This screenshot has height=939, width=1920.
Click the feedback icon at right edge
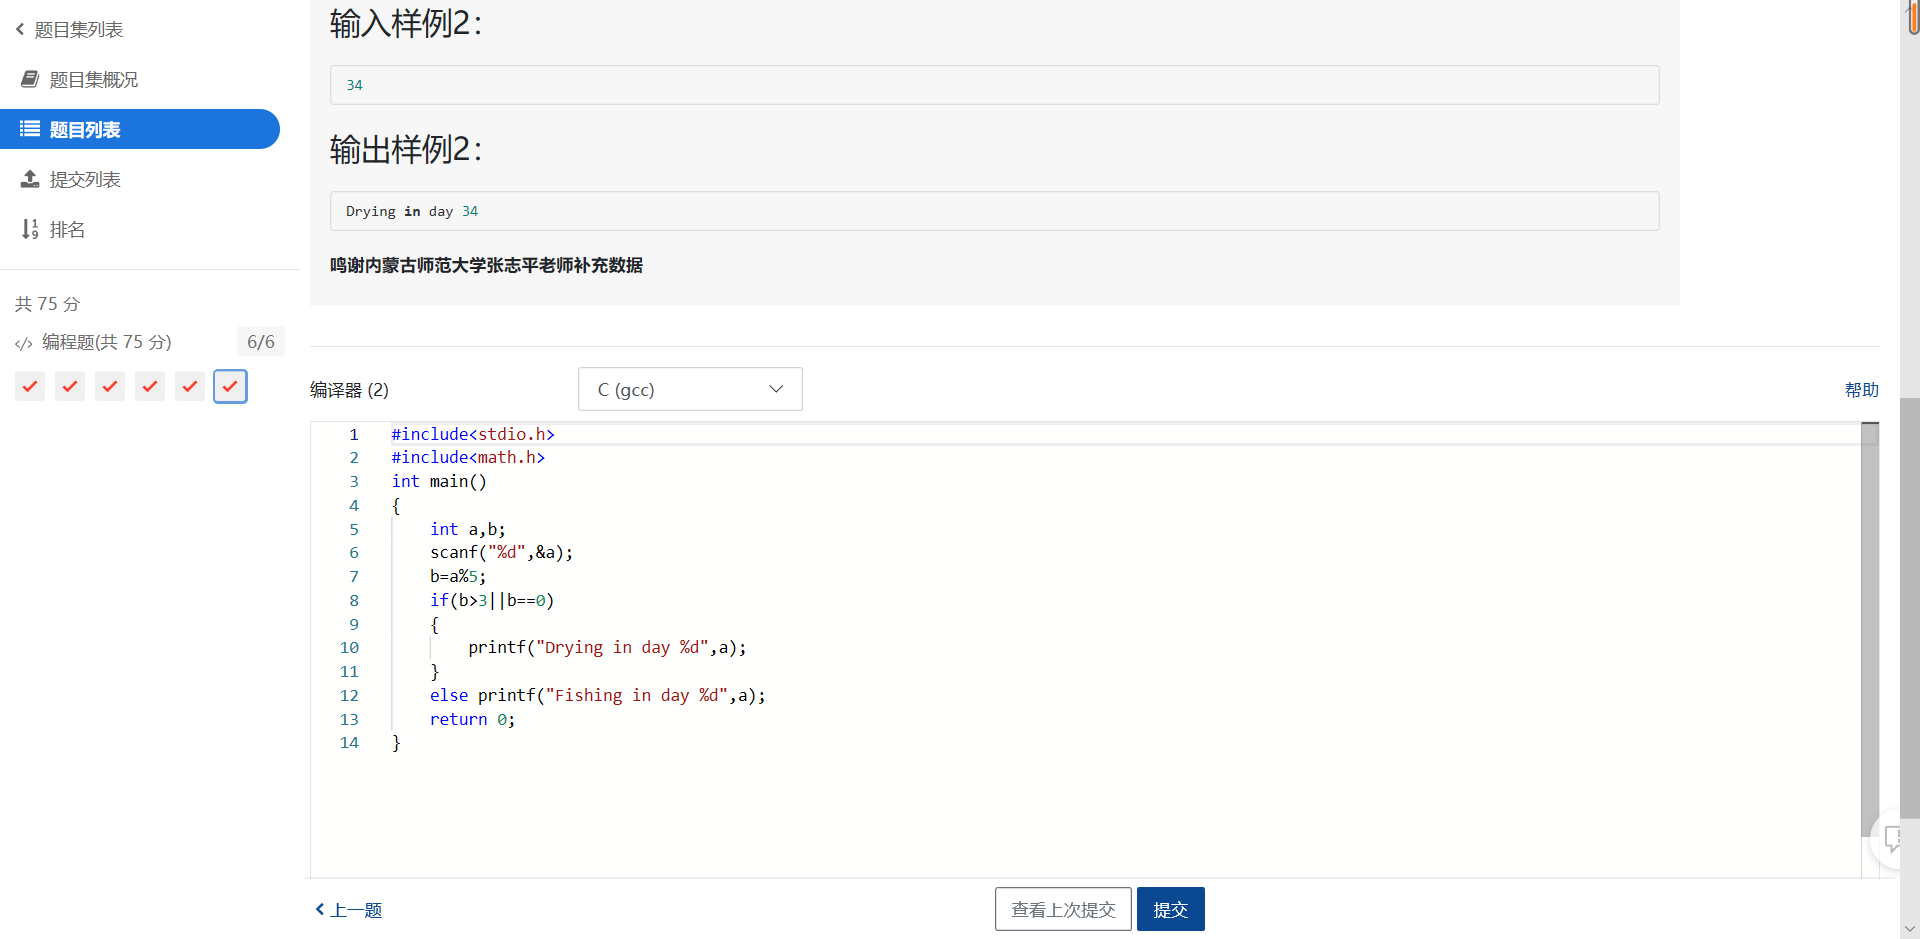pos(1894,838)
